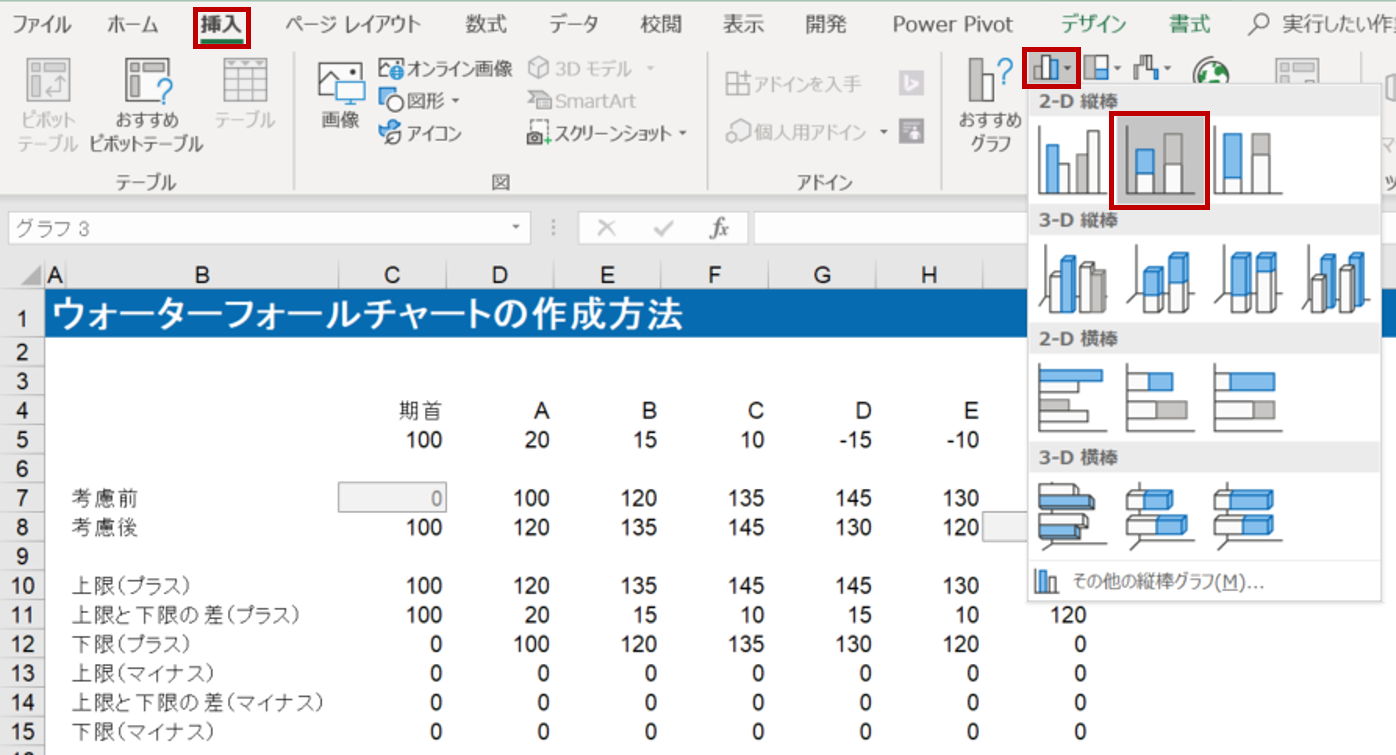Click the テーブル button
Image resolution: width=1396 pixels, height=755 pixels.
coord(244,95)
